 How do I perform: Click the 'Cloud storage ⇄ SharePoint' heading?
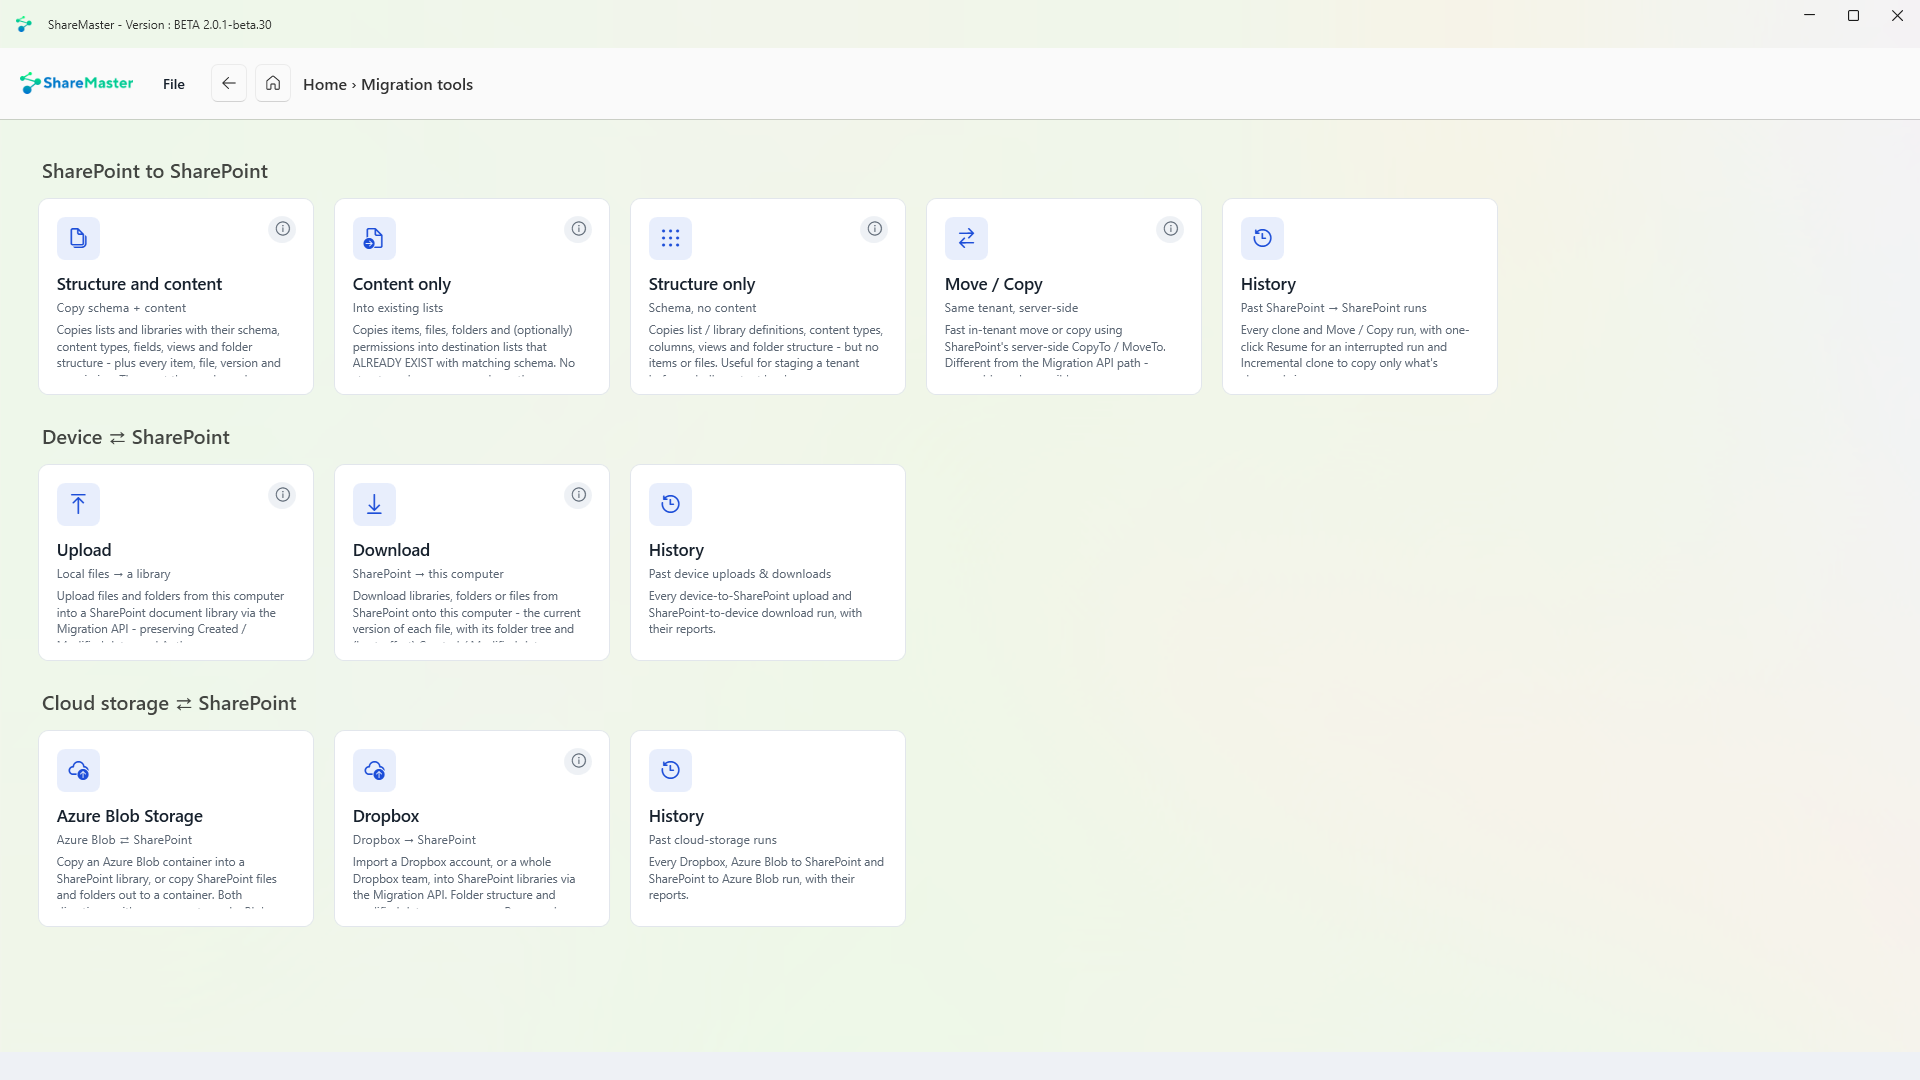pos(169,703)
